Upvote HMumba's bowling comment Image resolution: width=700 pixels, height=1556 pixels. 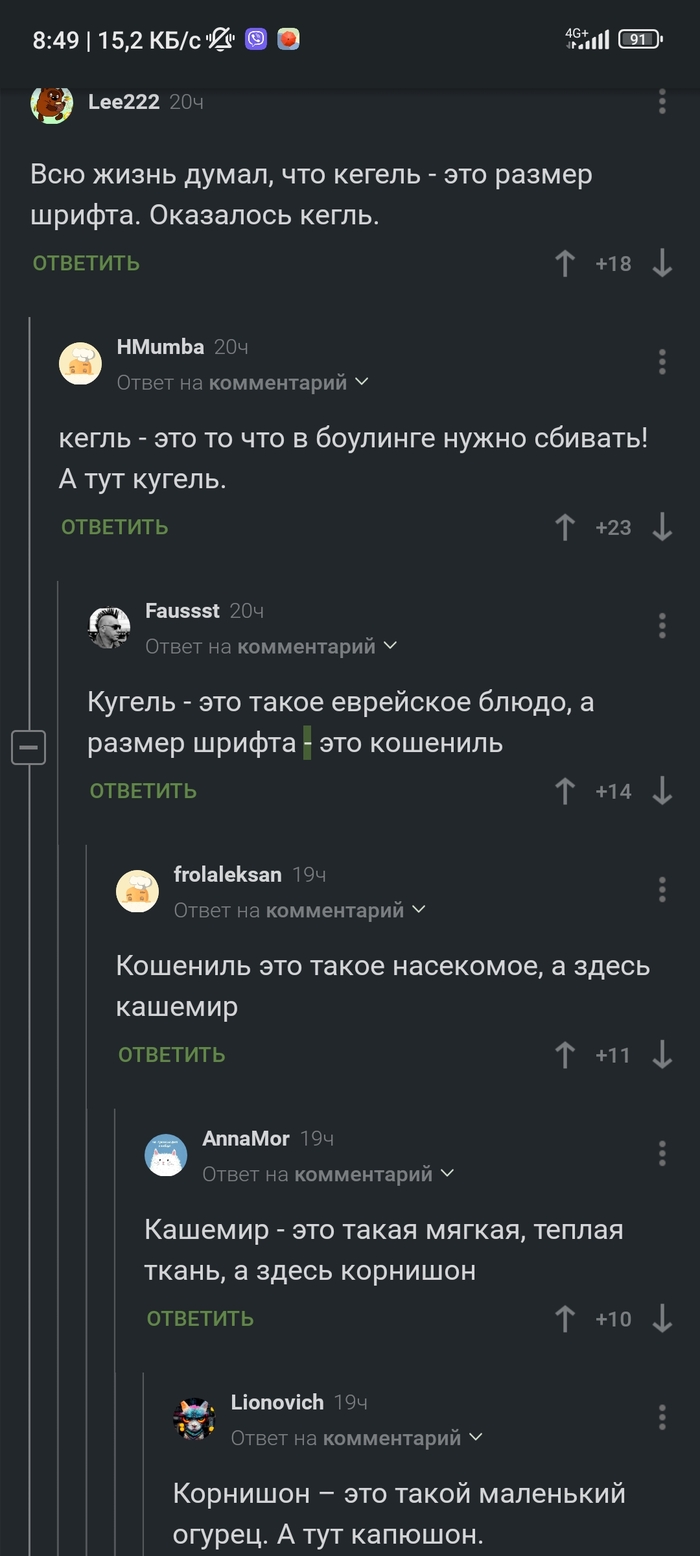pos(565,528)
